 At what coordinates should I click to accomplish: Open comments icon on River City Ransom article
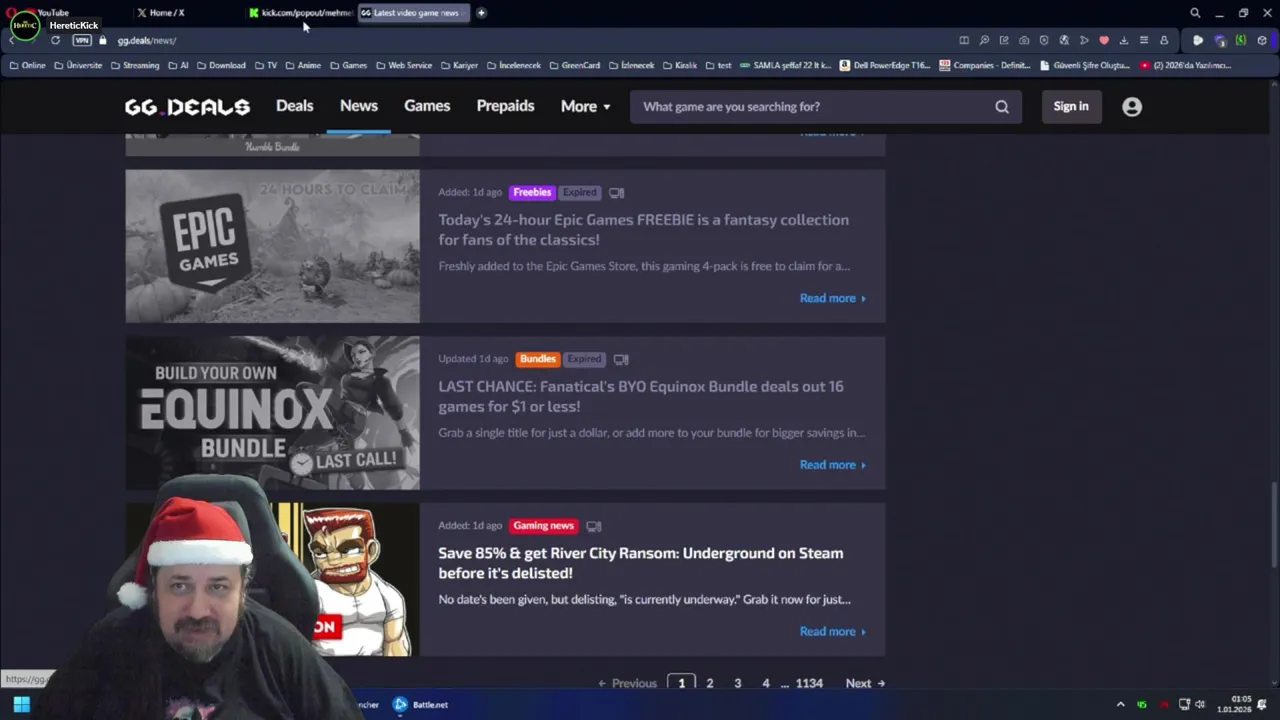click(x=594, y=526)
